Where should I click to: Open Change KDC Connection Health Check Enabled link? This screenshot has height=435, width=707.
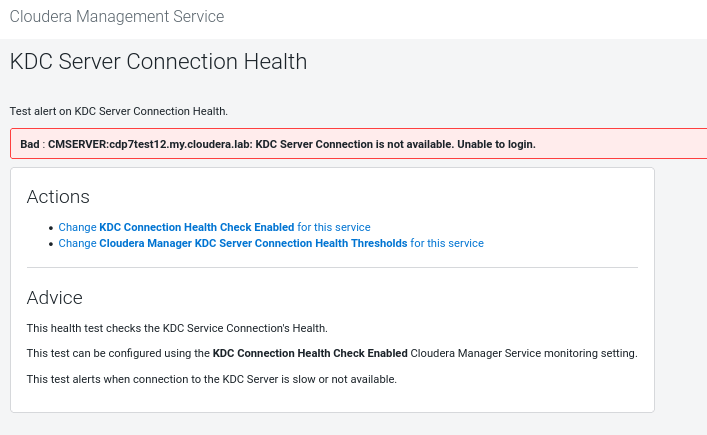(x=214, y=227)
